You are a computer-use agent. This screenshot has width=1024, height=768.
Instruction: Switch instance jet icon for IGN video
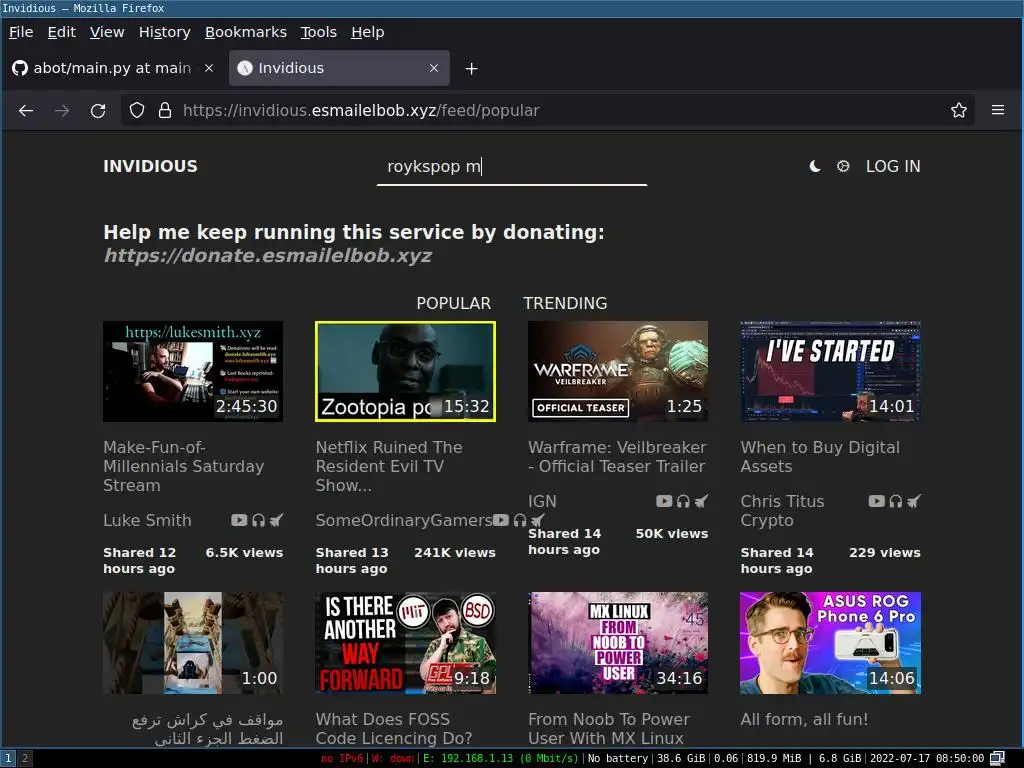point(701,501)
